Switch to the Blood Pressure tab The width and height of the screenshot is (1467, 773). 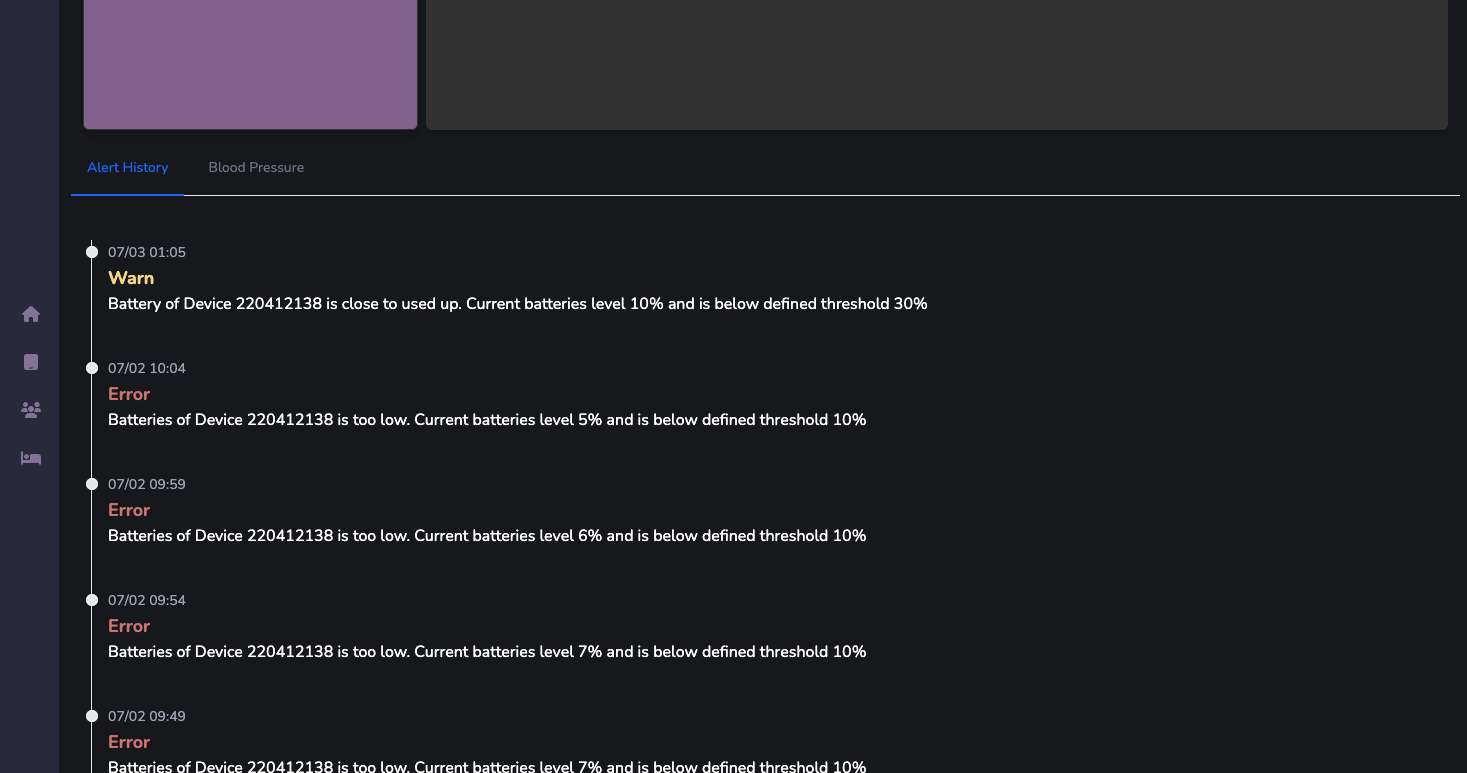coord(256,168)
